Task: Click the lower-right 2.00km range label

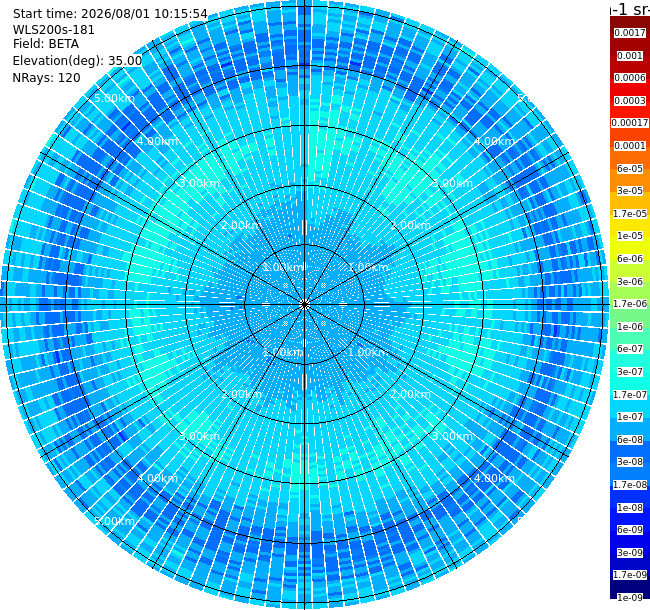Action: [410, 394]
